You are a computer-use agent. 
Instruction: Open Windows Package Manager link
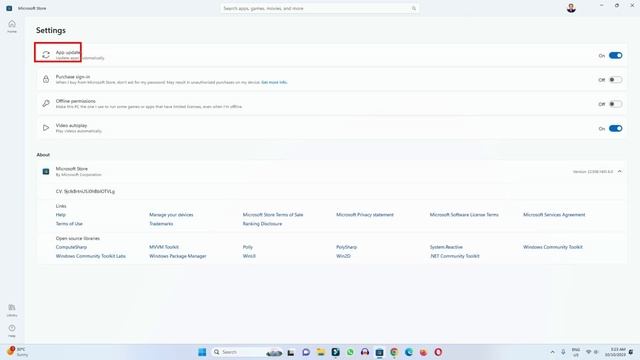coord(178,256)
